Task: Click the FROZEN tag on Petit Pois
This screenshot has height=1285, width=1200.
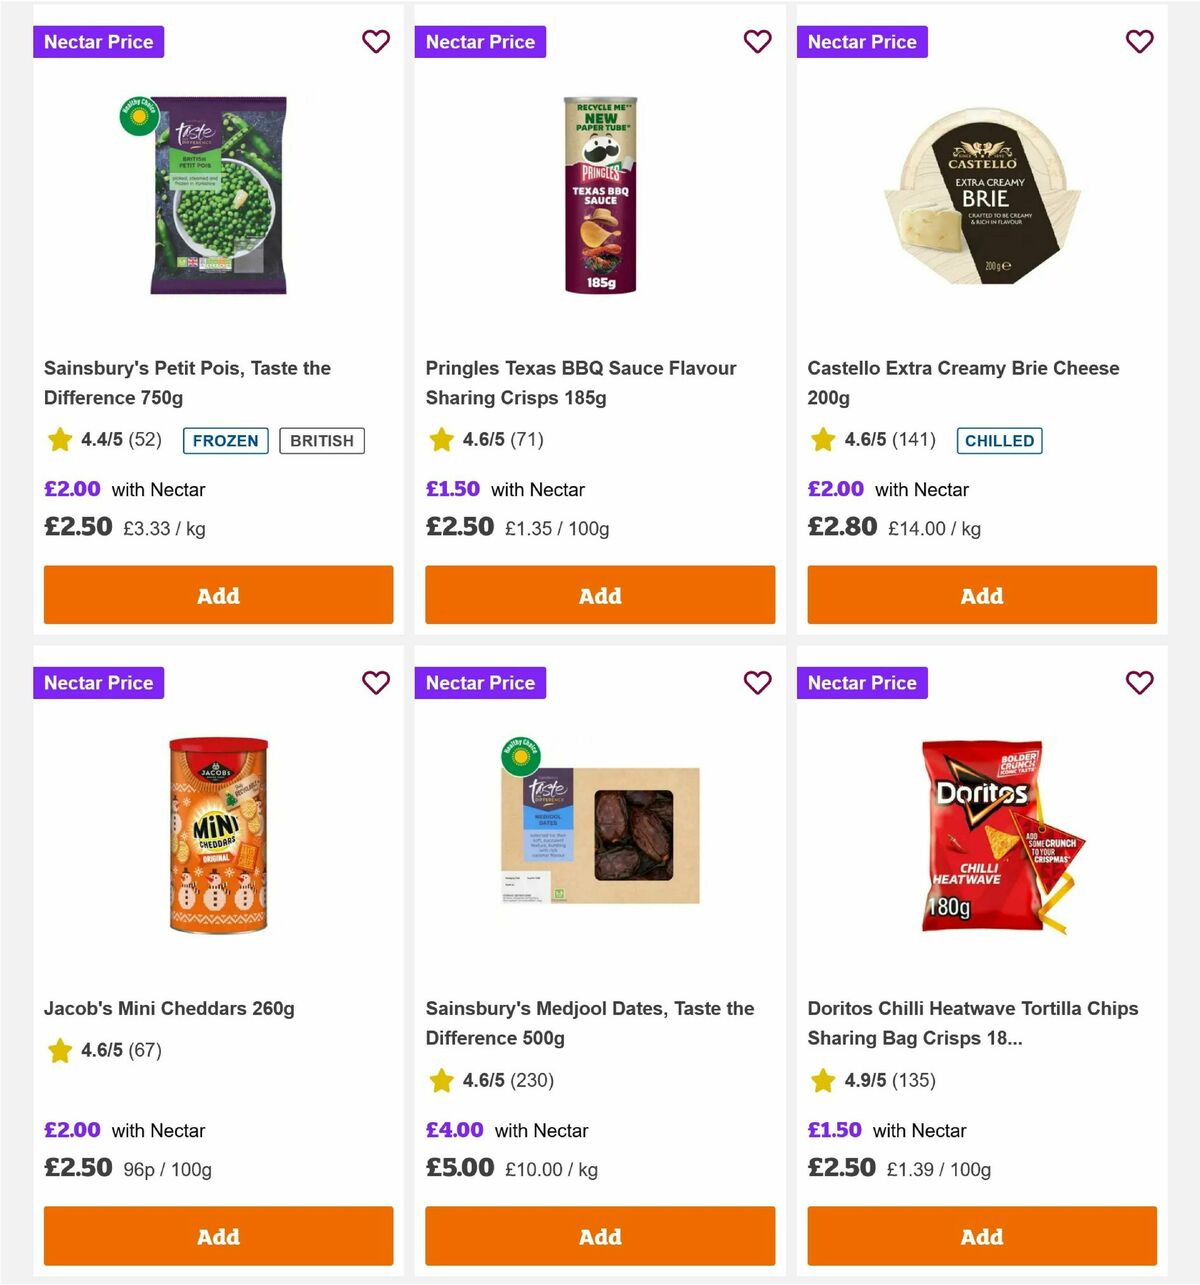Action: click(225, 440)
